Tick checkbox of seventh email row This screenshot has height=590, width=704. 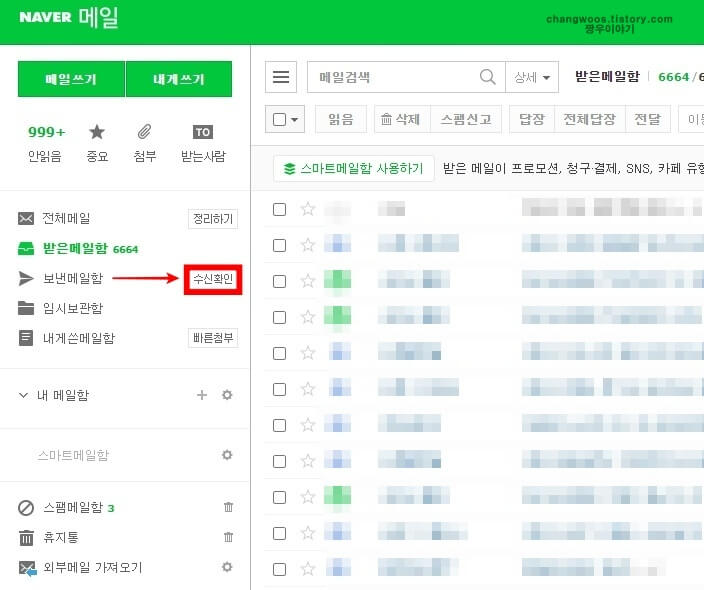pos(279,425)
